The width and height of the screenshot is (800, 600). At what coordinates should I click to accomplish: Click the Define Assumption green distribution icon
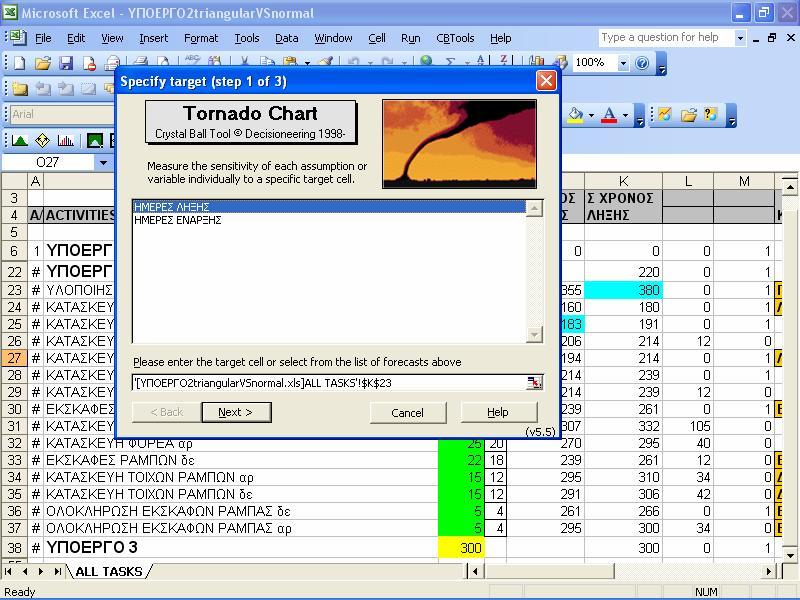[19, 140]
